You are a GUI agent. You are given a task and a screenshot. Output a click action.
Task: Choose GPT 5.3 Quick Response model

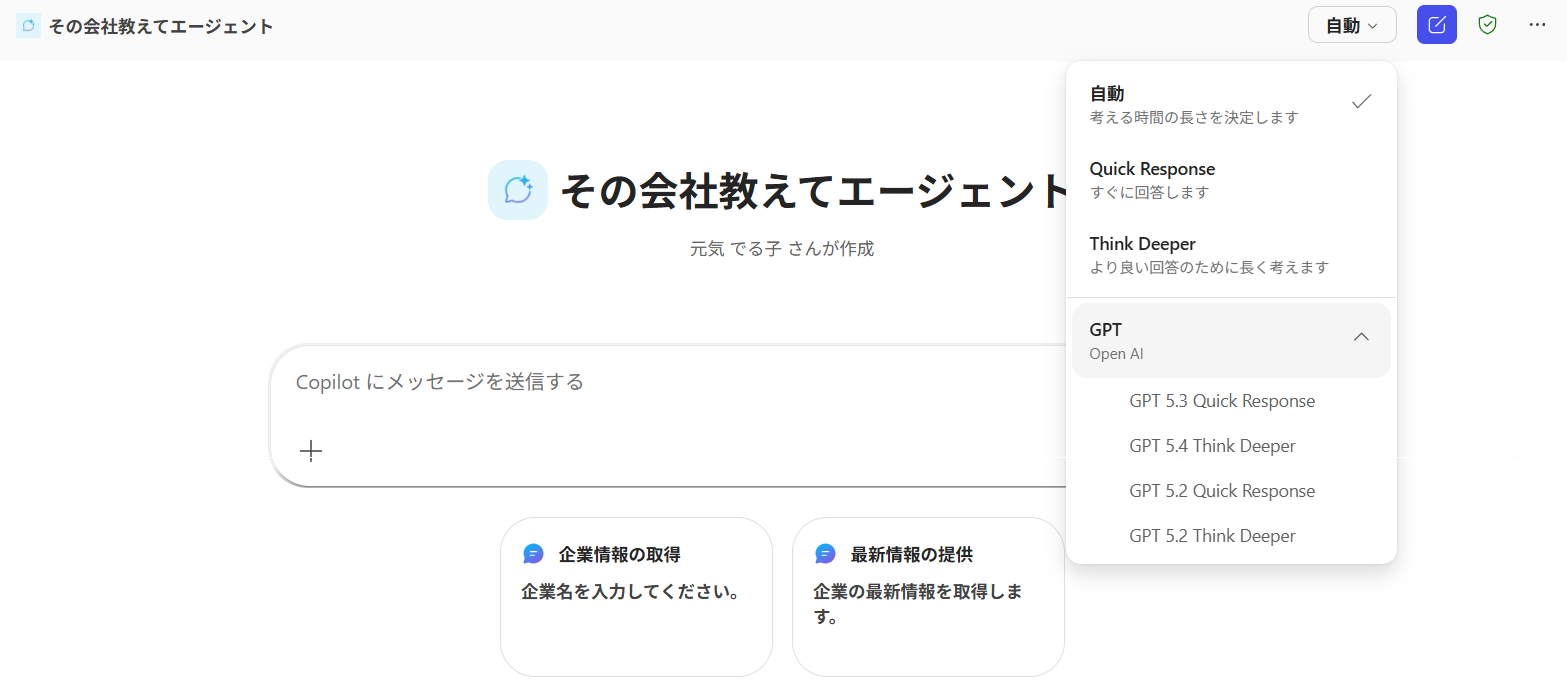[1222, 401]
